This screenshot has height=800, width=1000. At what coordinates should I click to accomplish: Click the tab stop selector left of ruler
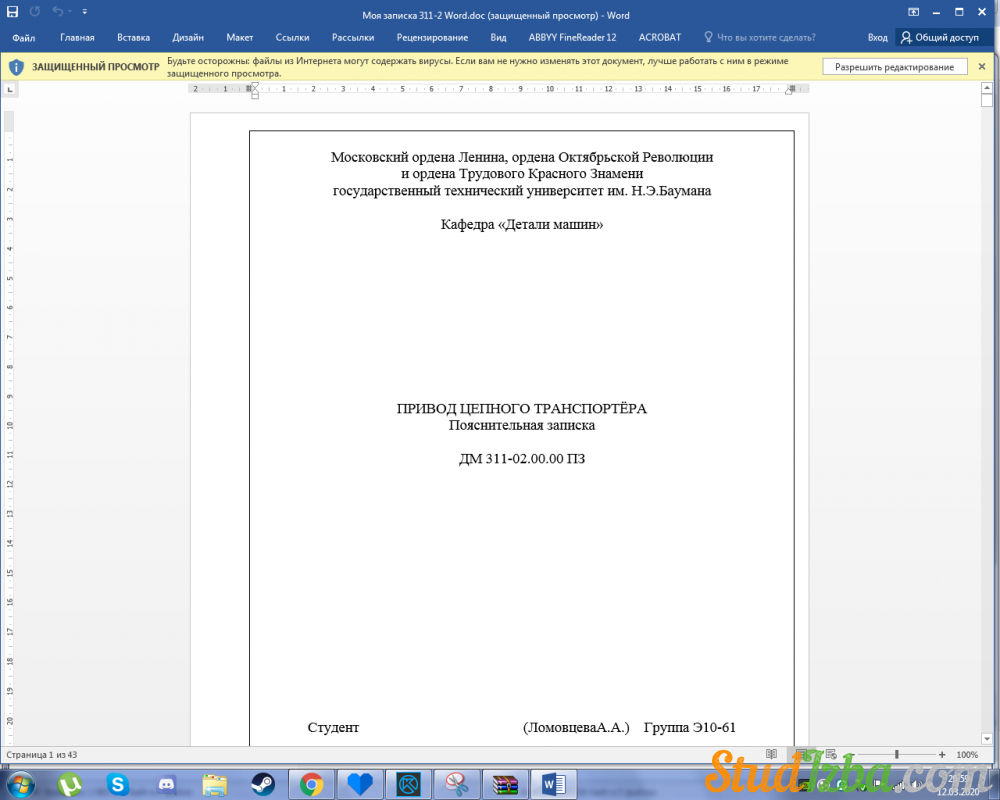coord(10,88)
